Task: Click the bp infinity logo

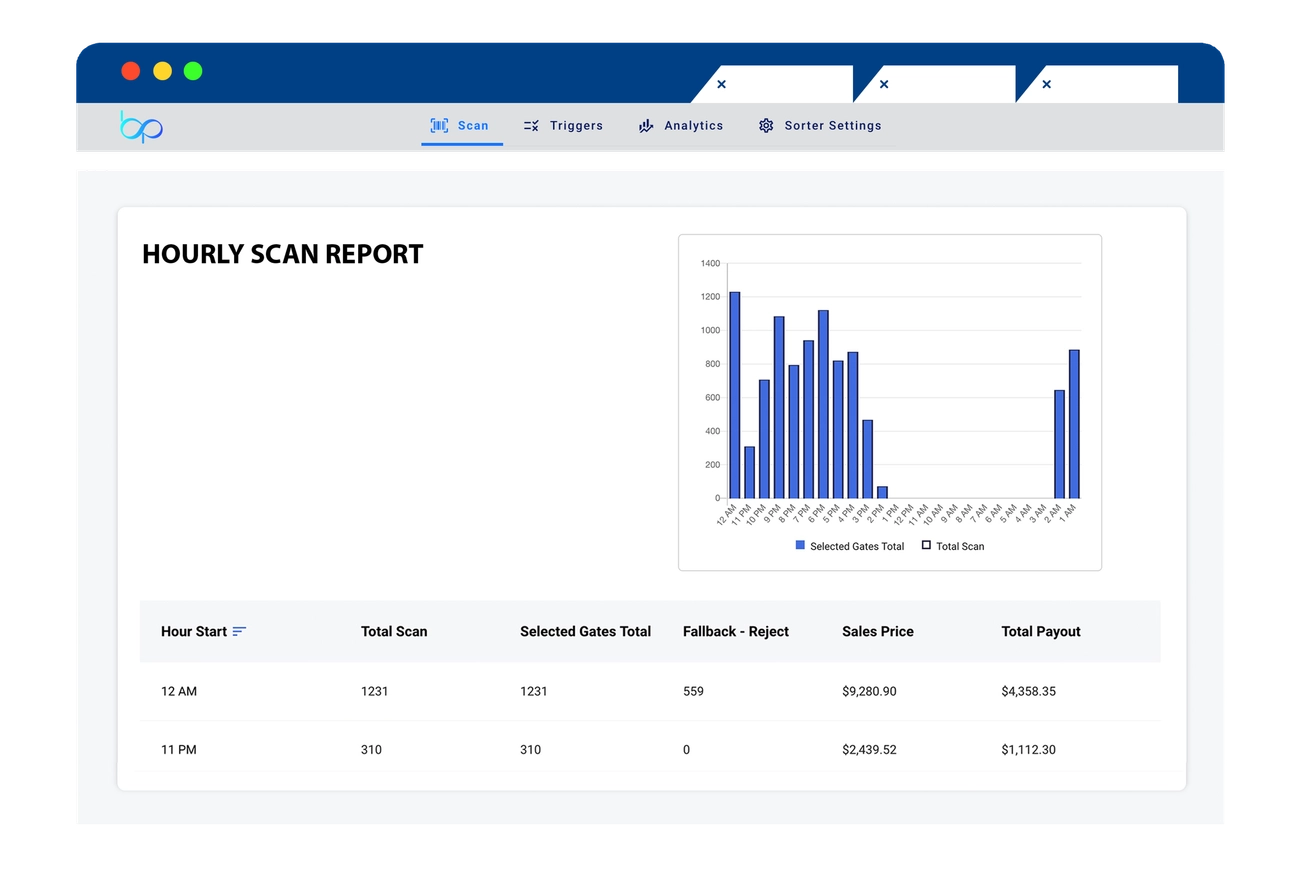Action: pyautogui.click(x=141, y=127)
